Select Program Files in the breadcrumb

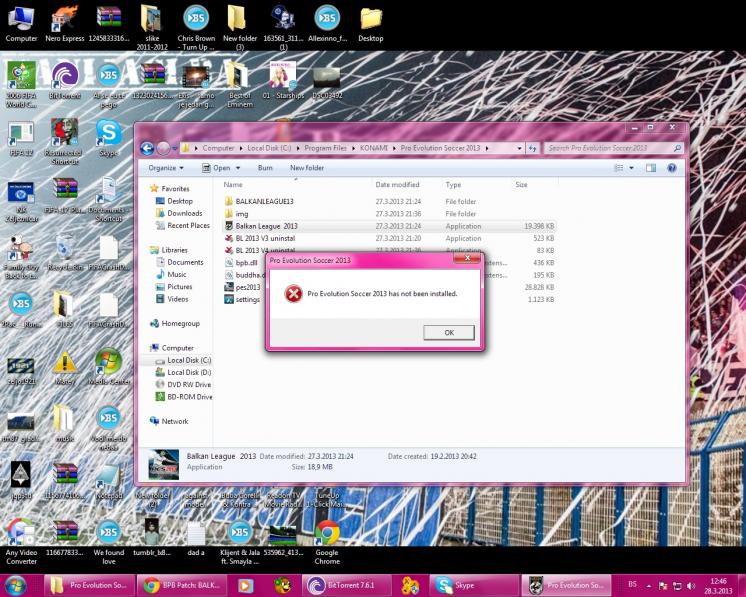tap(325, 148)
